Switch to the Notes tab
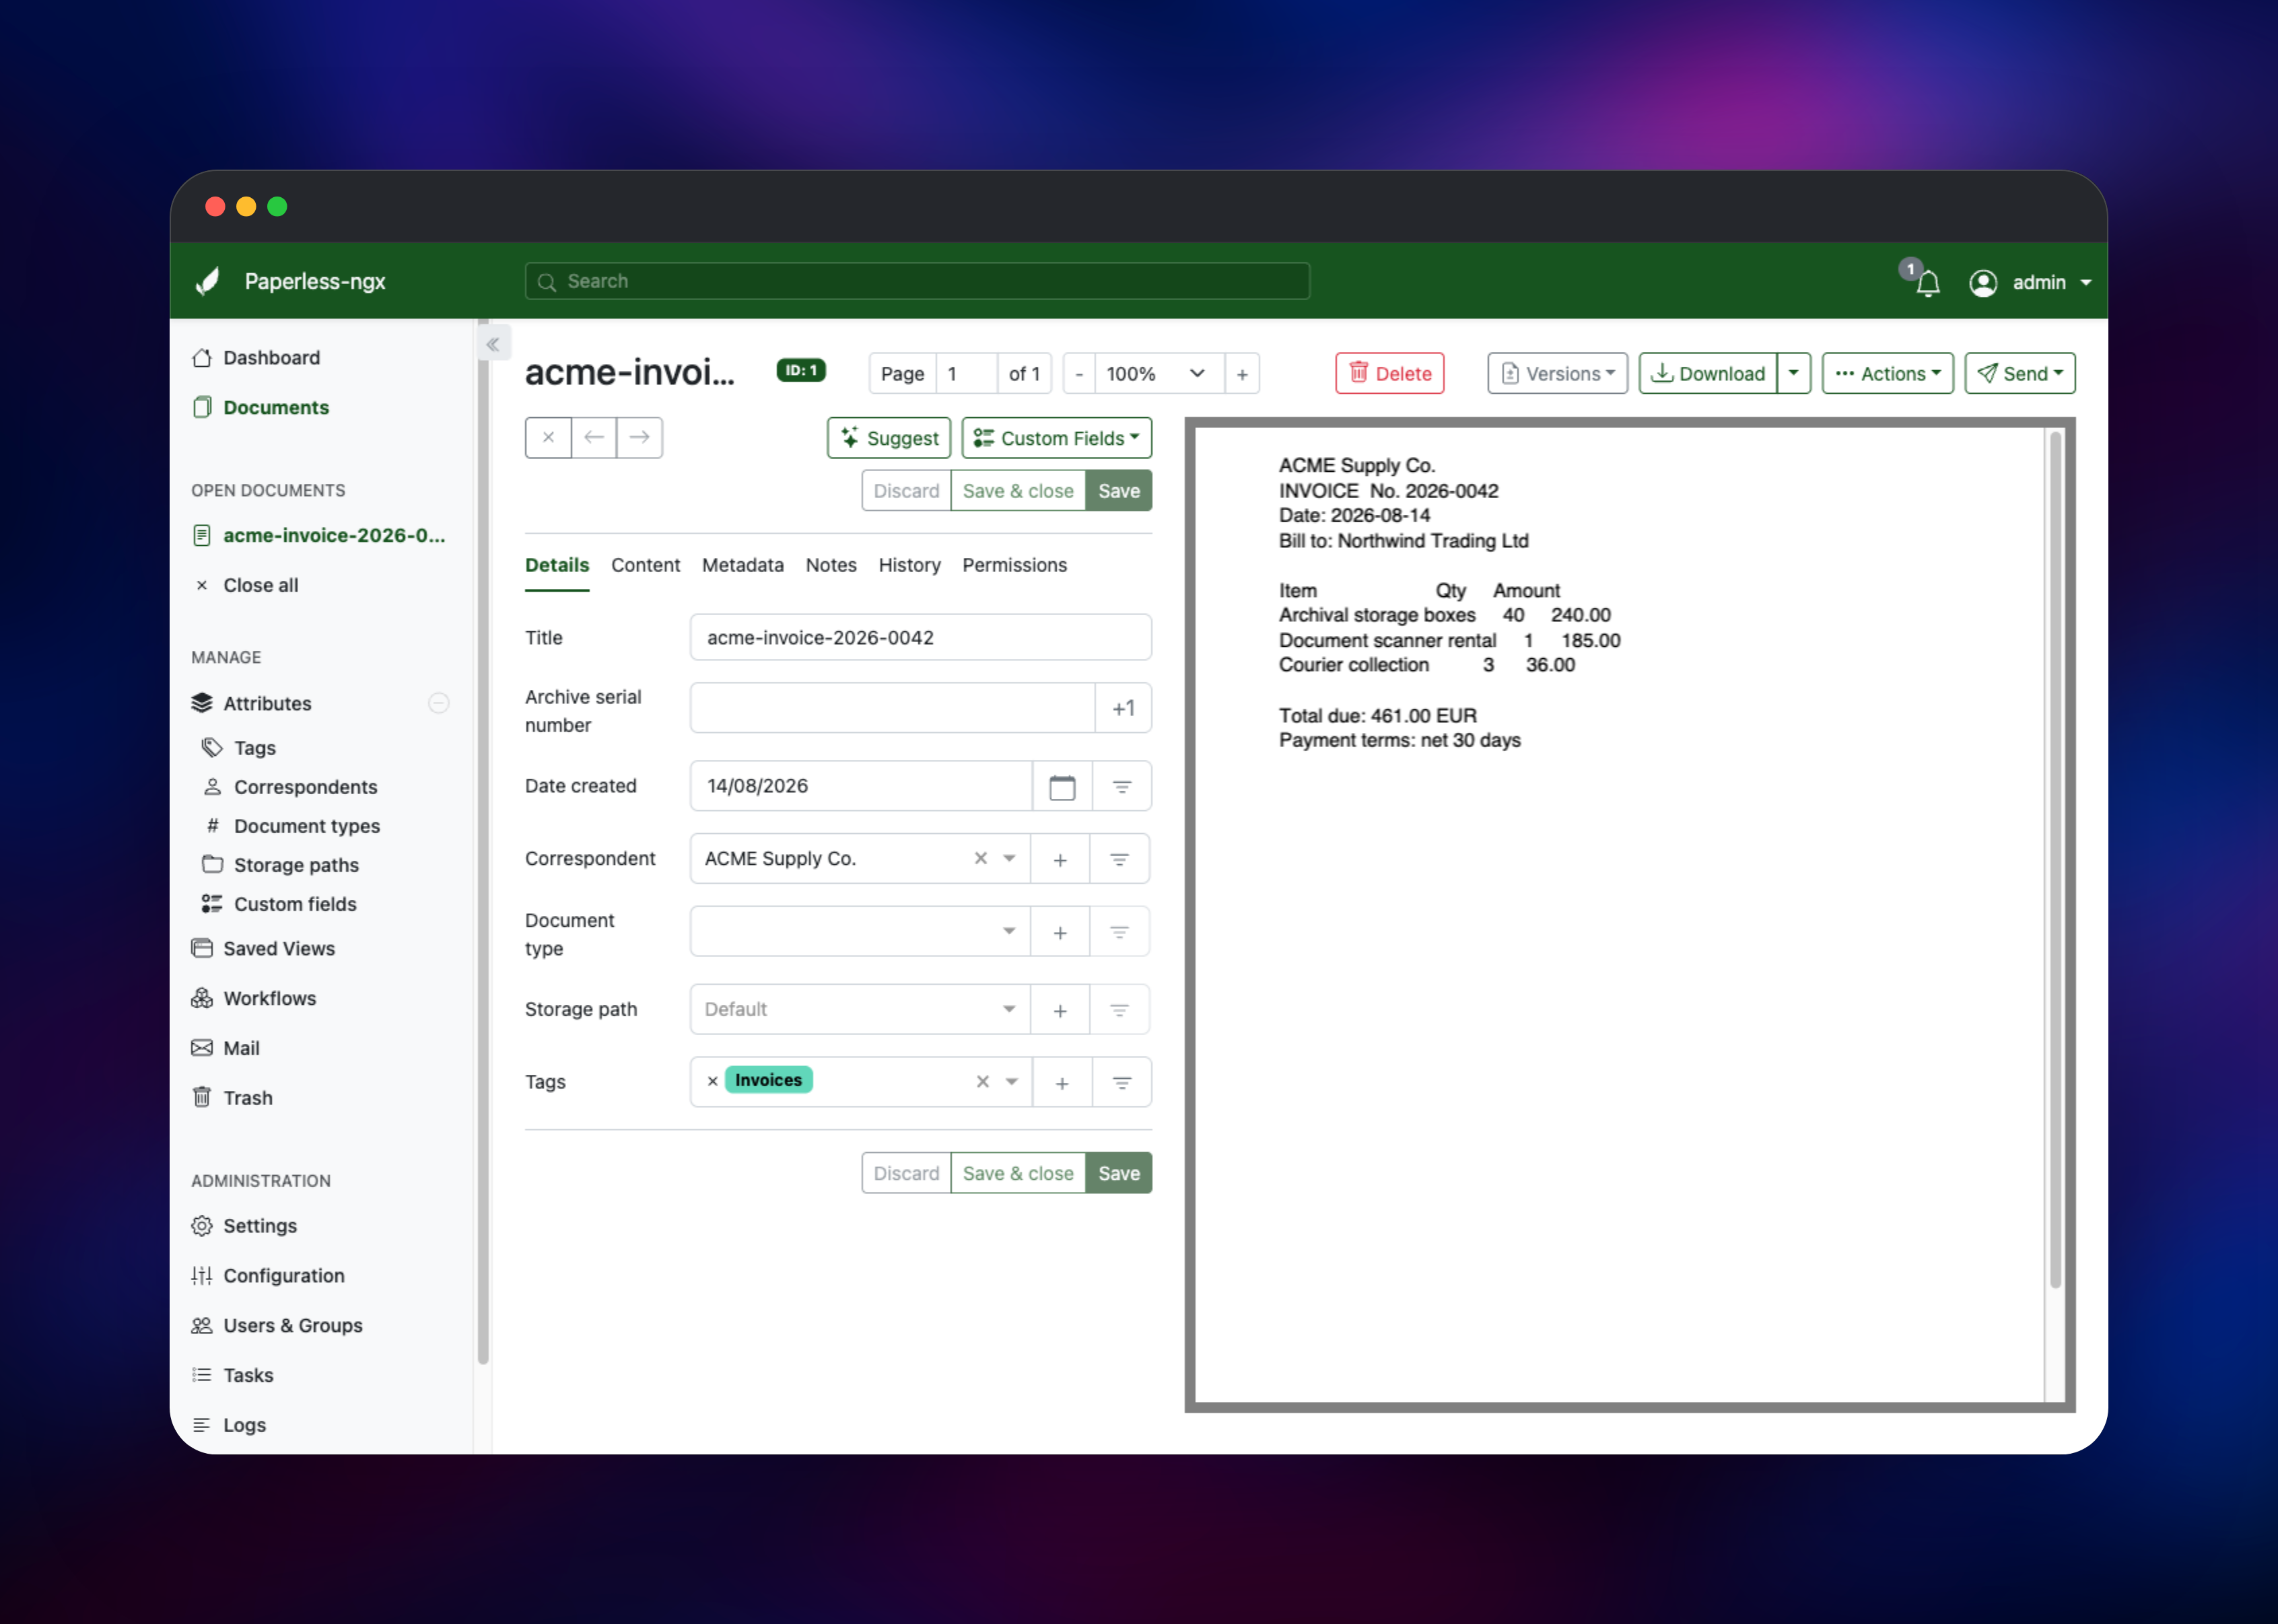Image resolution: width=2278 pixels, height=1624 pixels. (831, 566)
